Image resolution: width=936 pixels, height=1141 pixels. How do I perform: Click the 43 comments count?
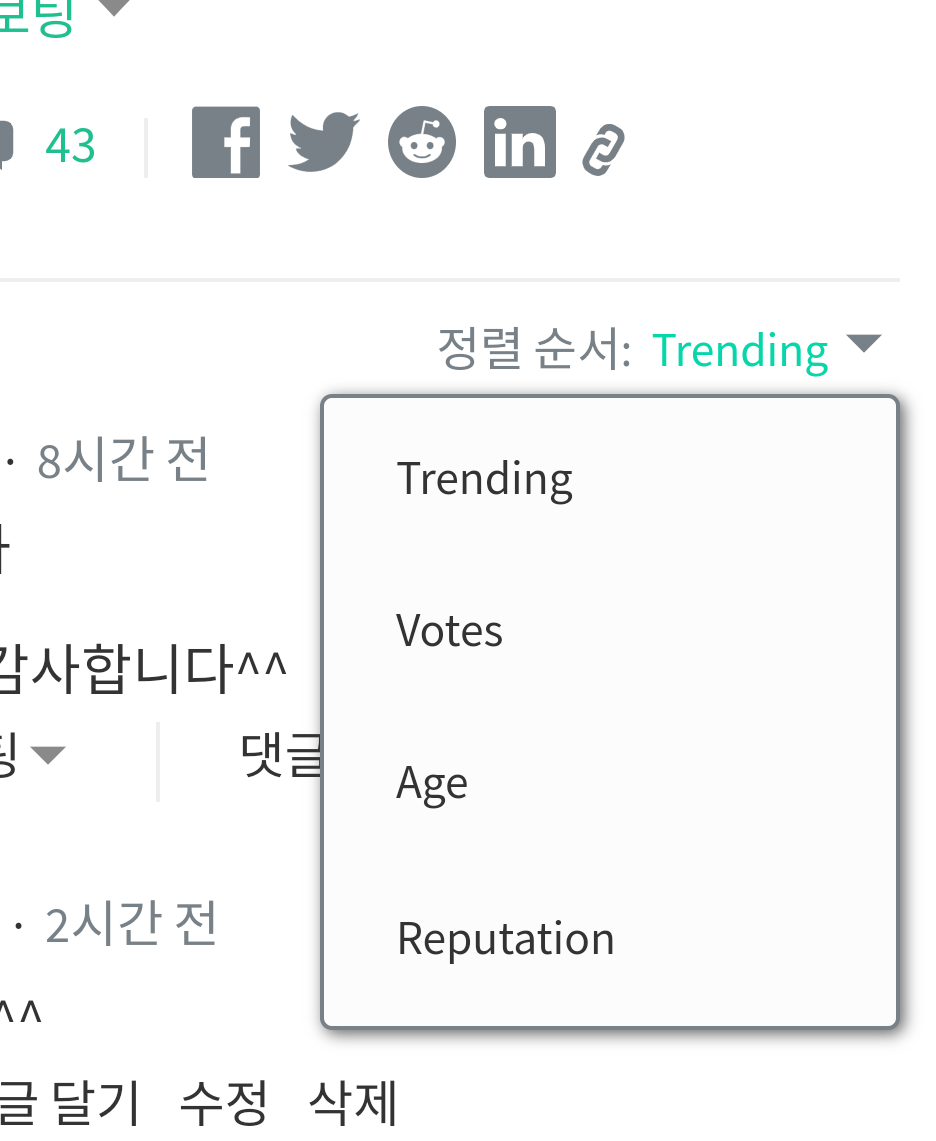coord(70,146)
